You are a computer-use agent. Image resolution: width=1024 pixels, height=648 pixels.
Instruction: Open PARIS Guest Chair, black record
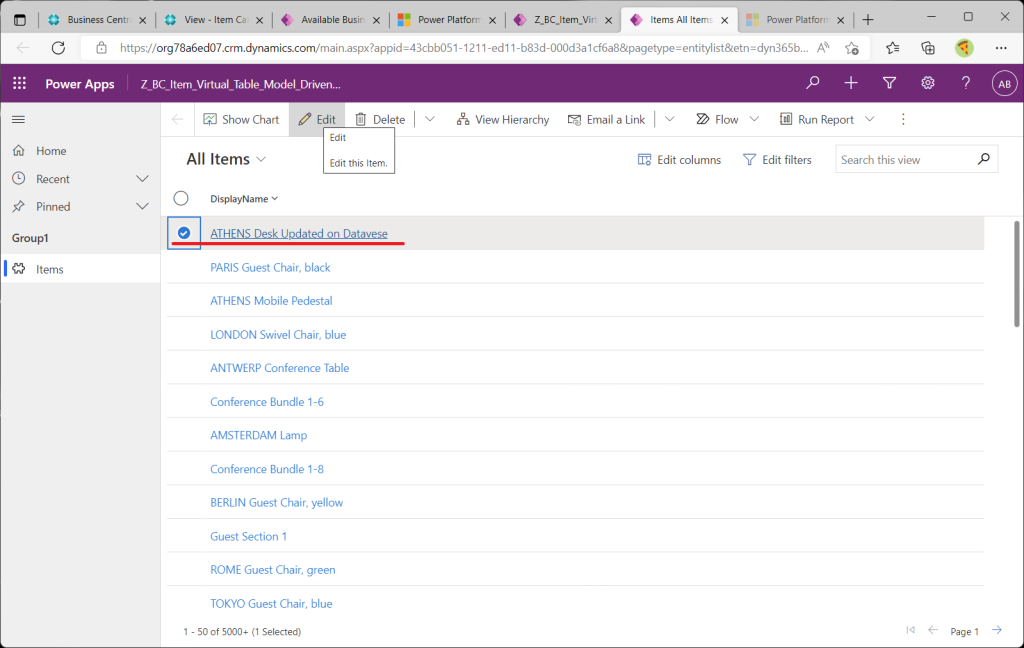[x=270, y=267]
